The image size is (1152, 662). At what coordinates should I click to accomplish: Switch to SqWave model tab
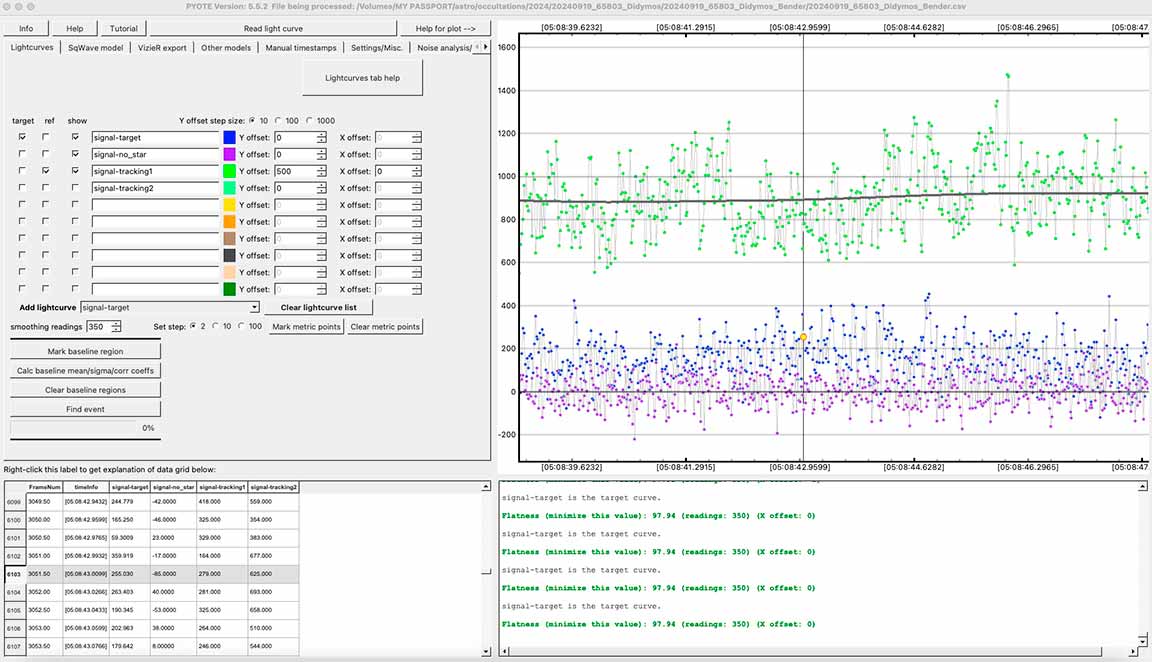click(96, 48)
